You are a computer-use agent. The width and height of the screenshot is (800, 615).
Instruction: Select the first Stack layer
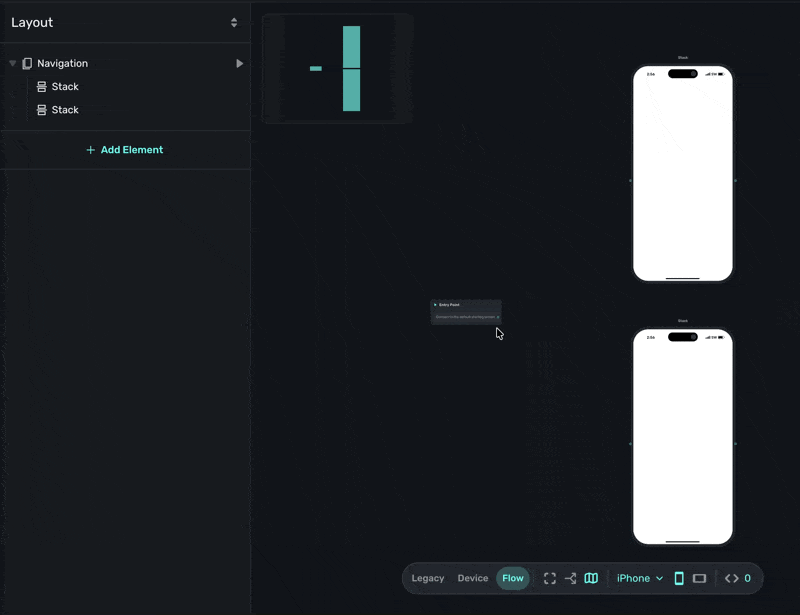coord(65,87)
